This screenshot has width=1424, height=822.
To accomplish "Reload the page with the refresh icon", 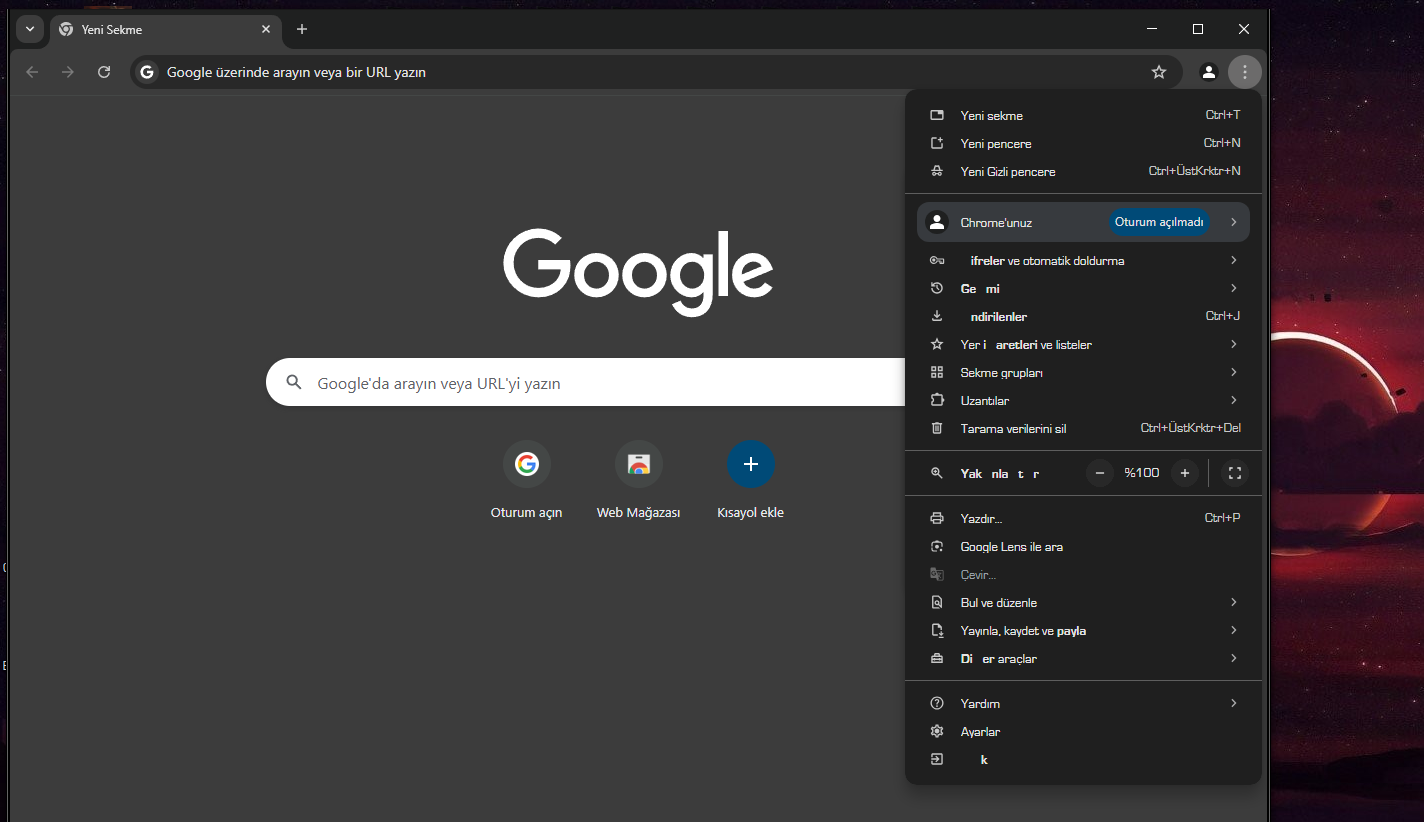I will (x=104, y=72).
